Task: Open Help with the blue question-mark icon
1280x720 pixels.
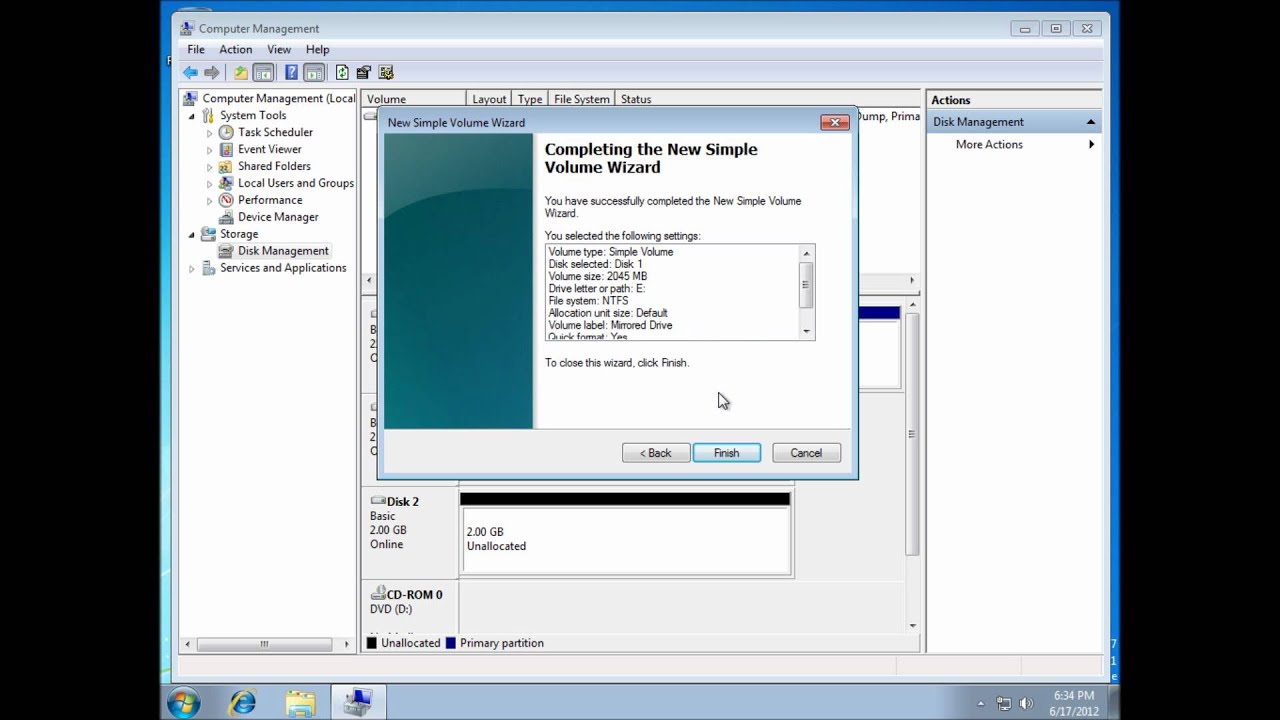Action: [291, 72]
